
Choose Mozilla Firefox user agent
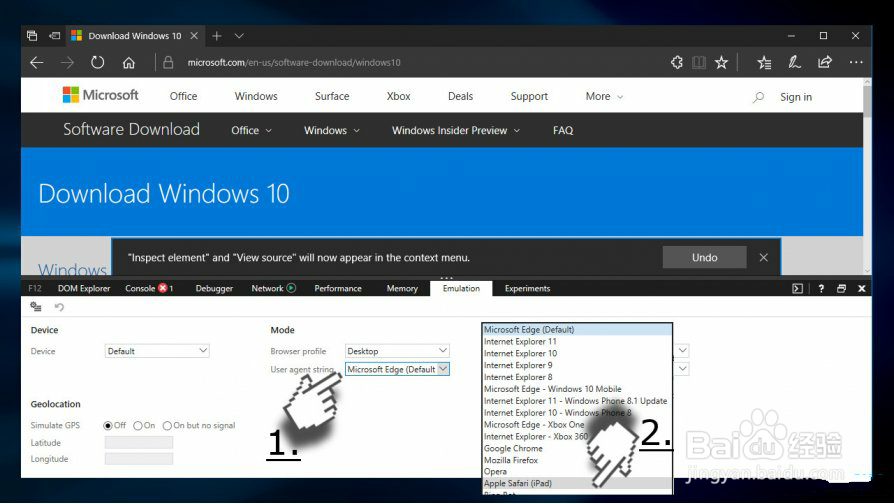577,460
